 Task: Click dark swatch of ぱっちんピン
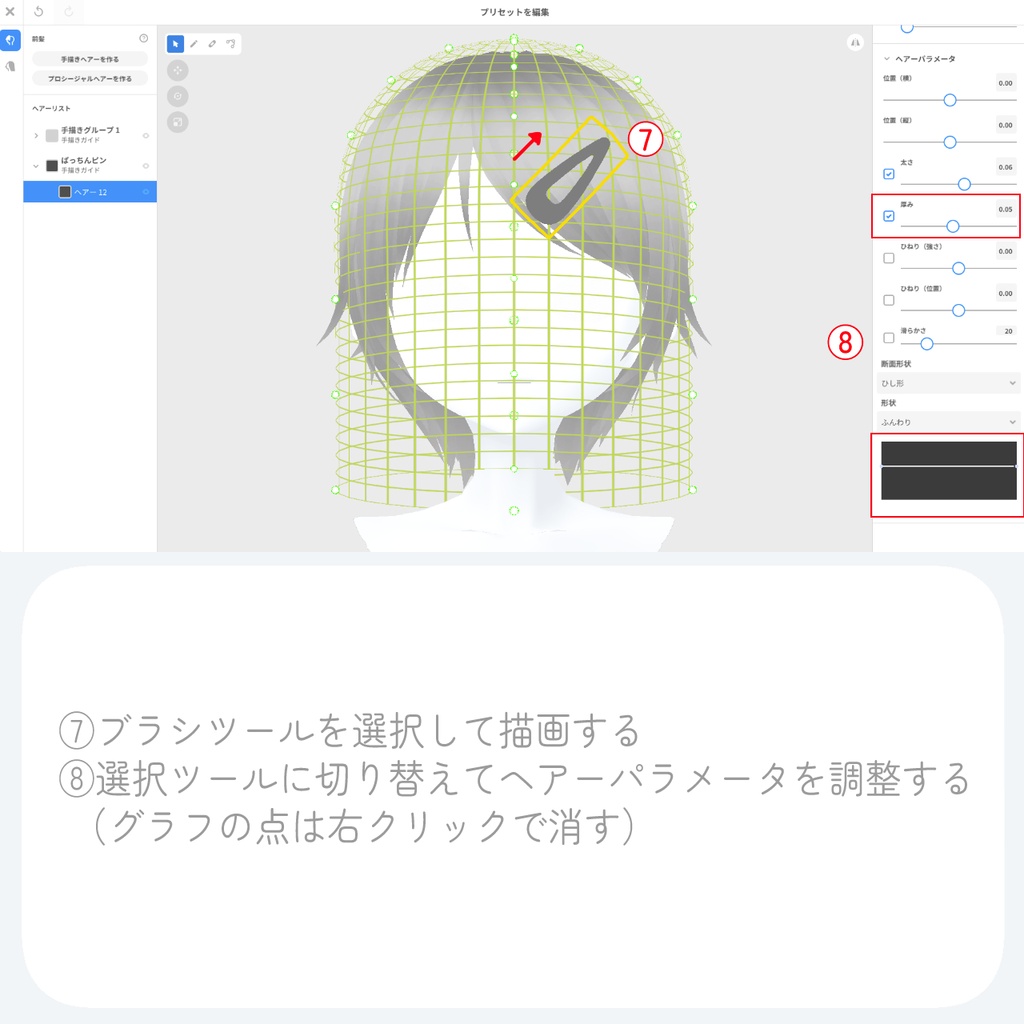[52, 166]
